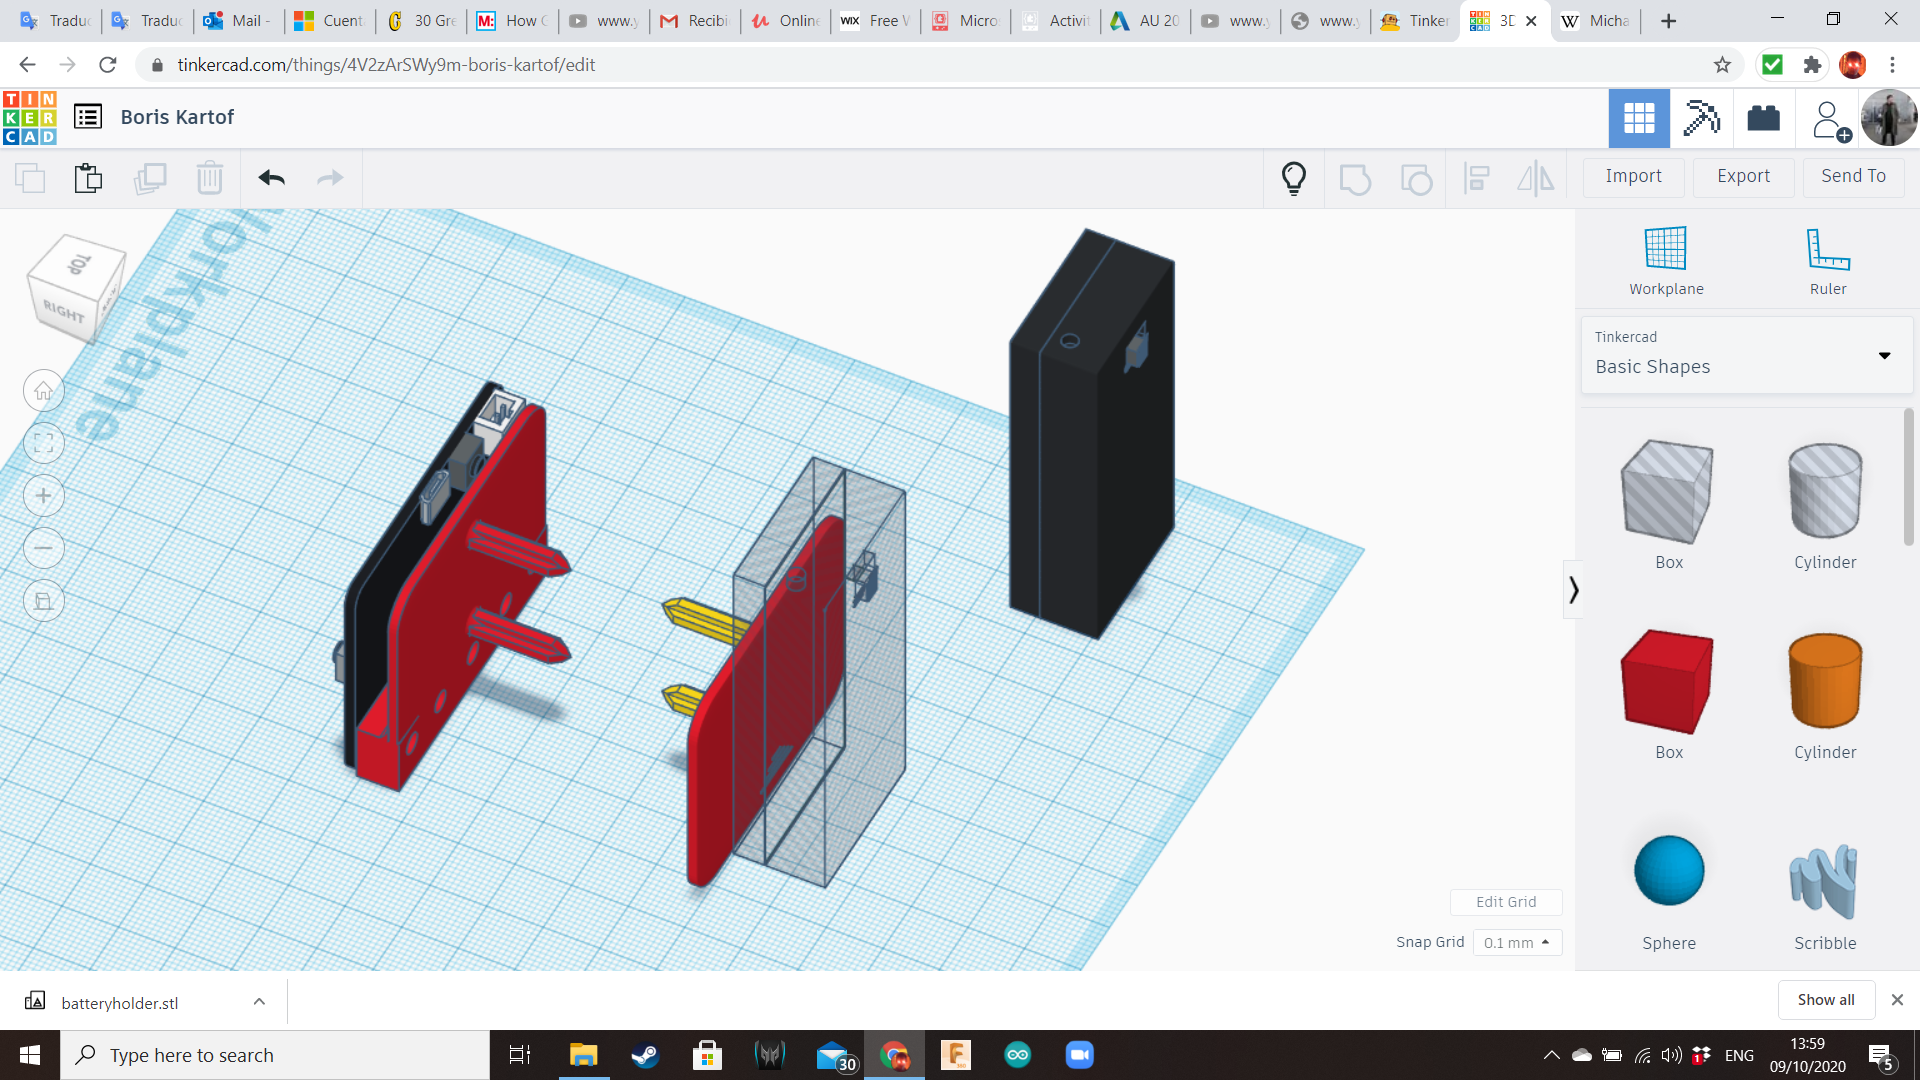Select the Ruler tool
The width and height of the screenshot is (1920, 1080).
click(1826, 258)
